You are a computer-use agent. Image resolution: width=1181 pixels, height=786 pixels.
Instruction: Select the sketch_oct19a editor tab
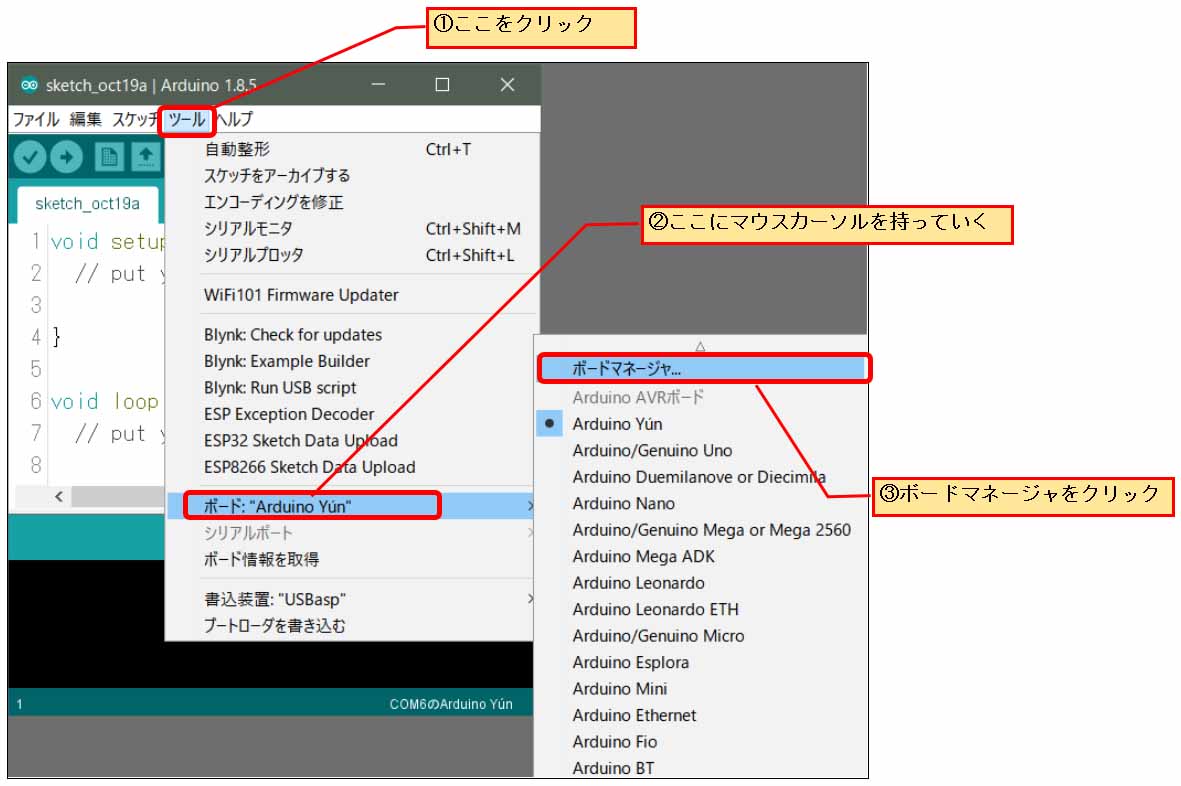(87, 204)
